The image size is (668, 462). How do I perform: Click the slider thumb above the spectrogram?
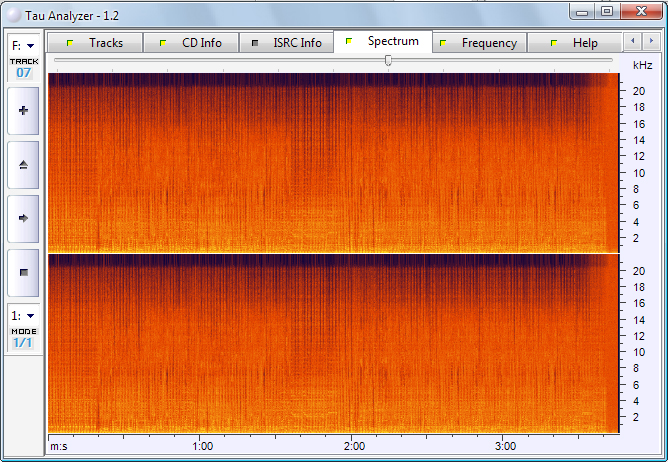point(388,61)
